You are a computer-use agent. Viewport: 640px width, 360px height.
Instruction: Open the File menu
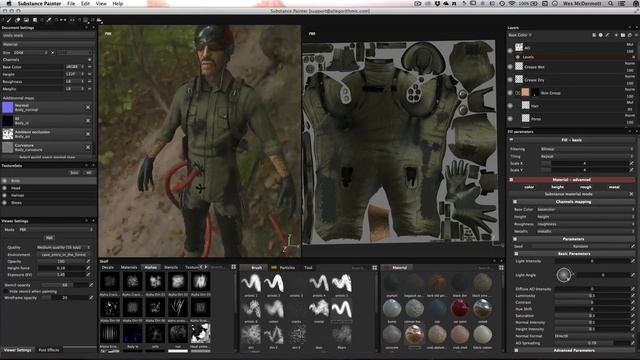click(x=71, y=3)
